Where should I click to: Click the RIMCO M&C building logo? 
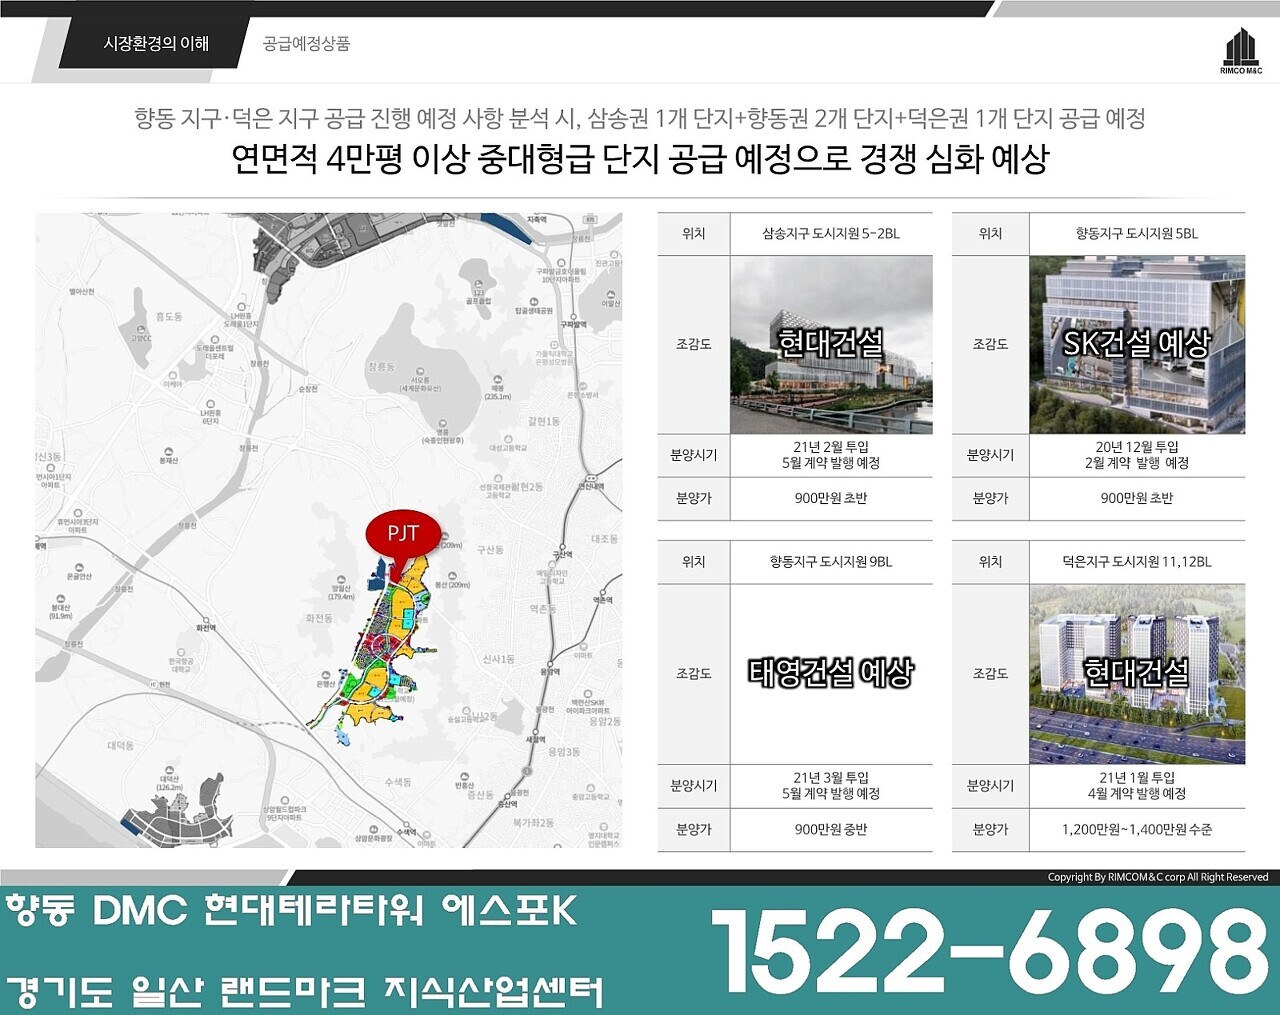click(1241, 49)
